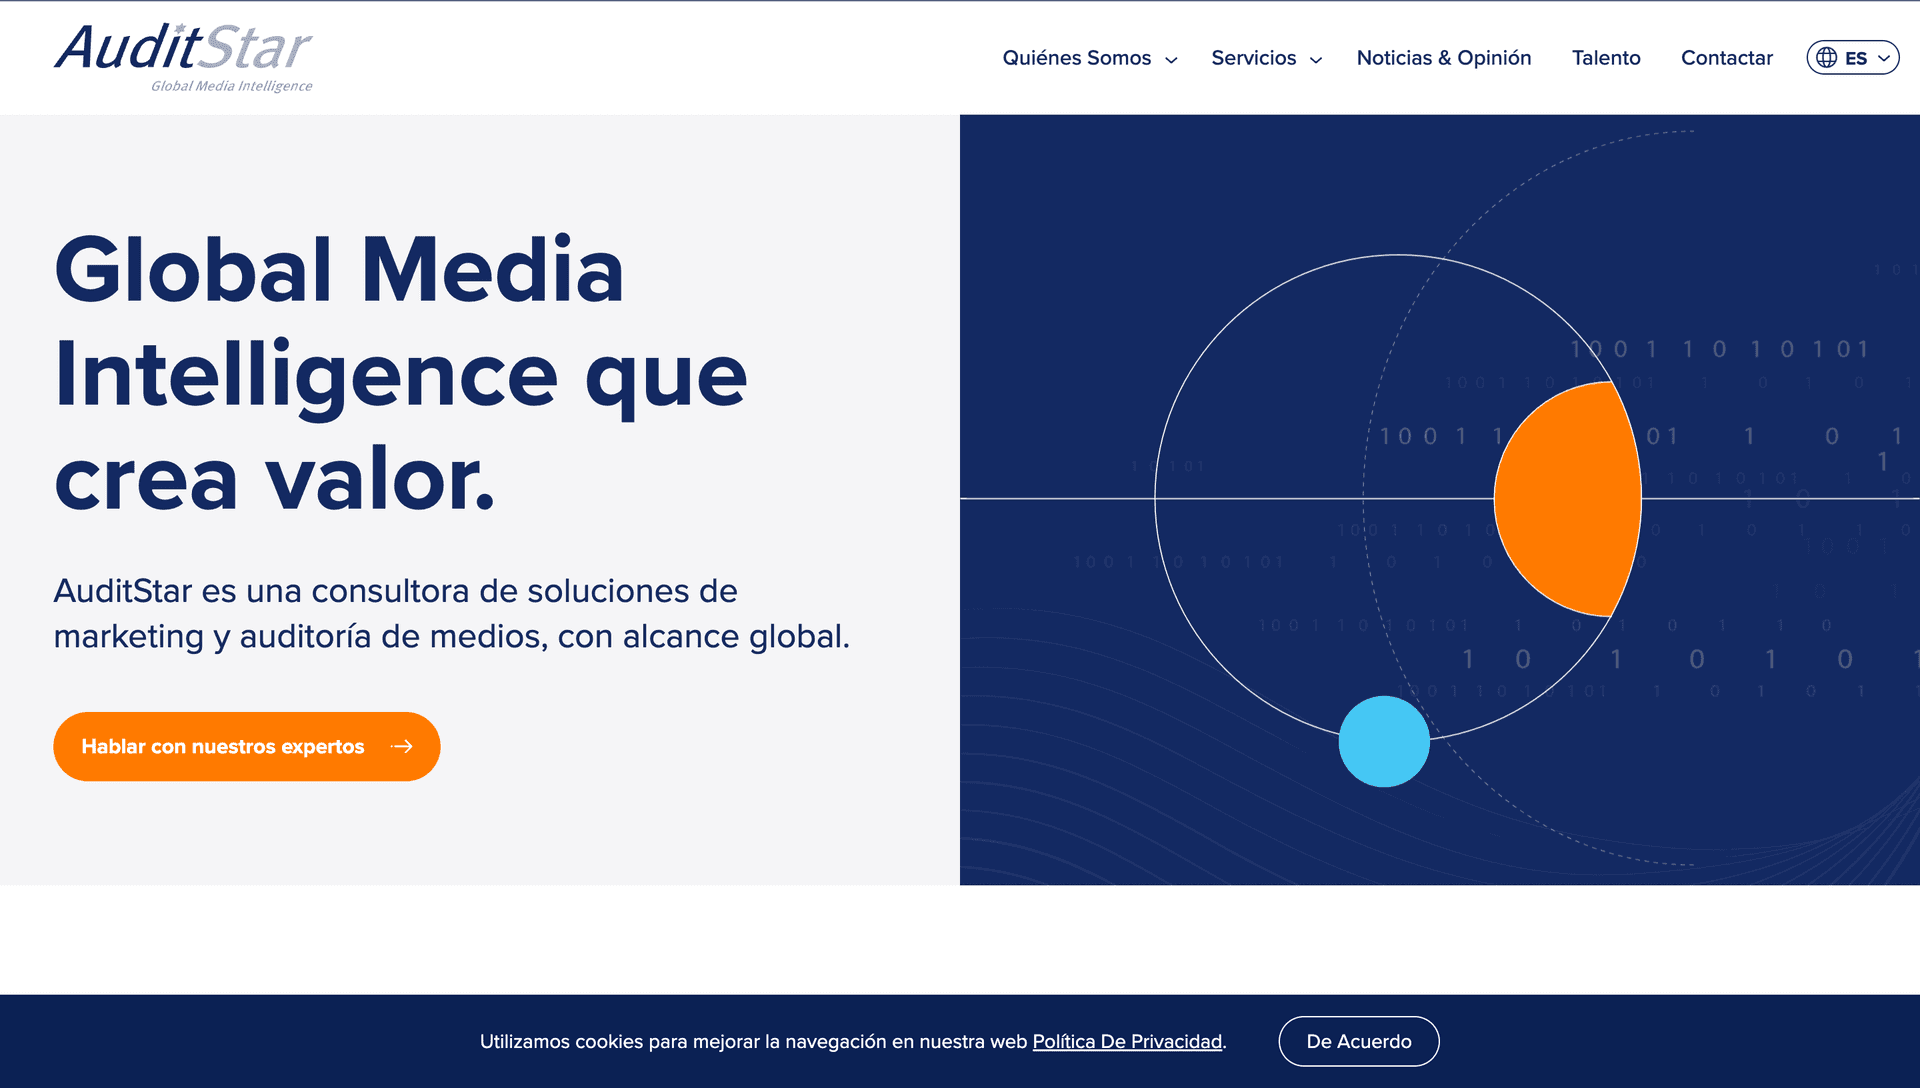Viewport: 1920px width, 1088px height.
Task: Open the Talento page
Action: [x=1606, y=58]
